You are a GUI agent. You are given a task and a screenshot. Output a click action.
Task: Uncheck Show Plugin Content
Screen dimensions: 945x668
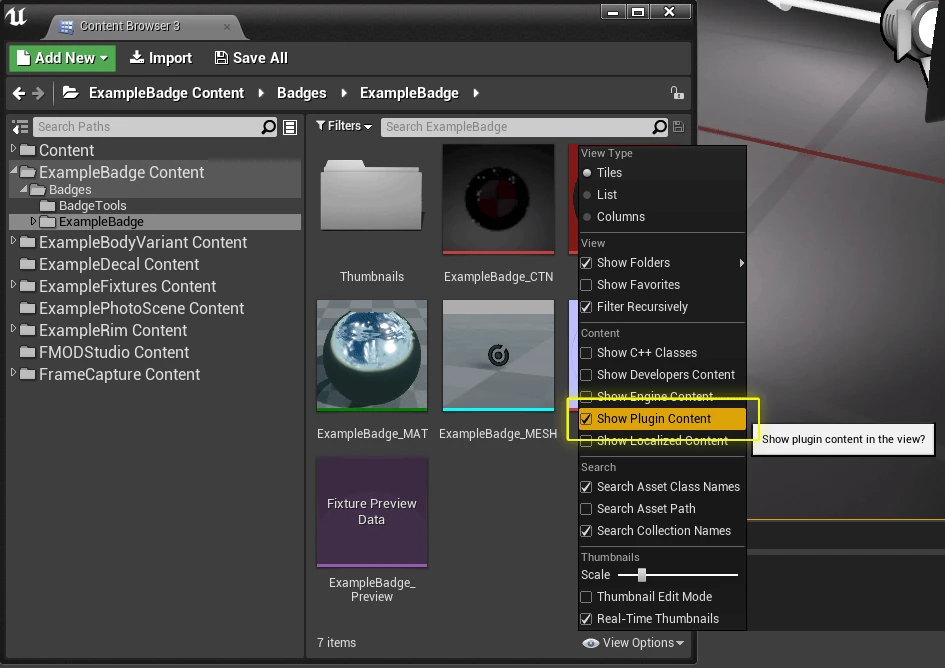click(x=586, y=419)
